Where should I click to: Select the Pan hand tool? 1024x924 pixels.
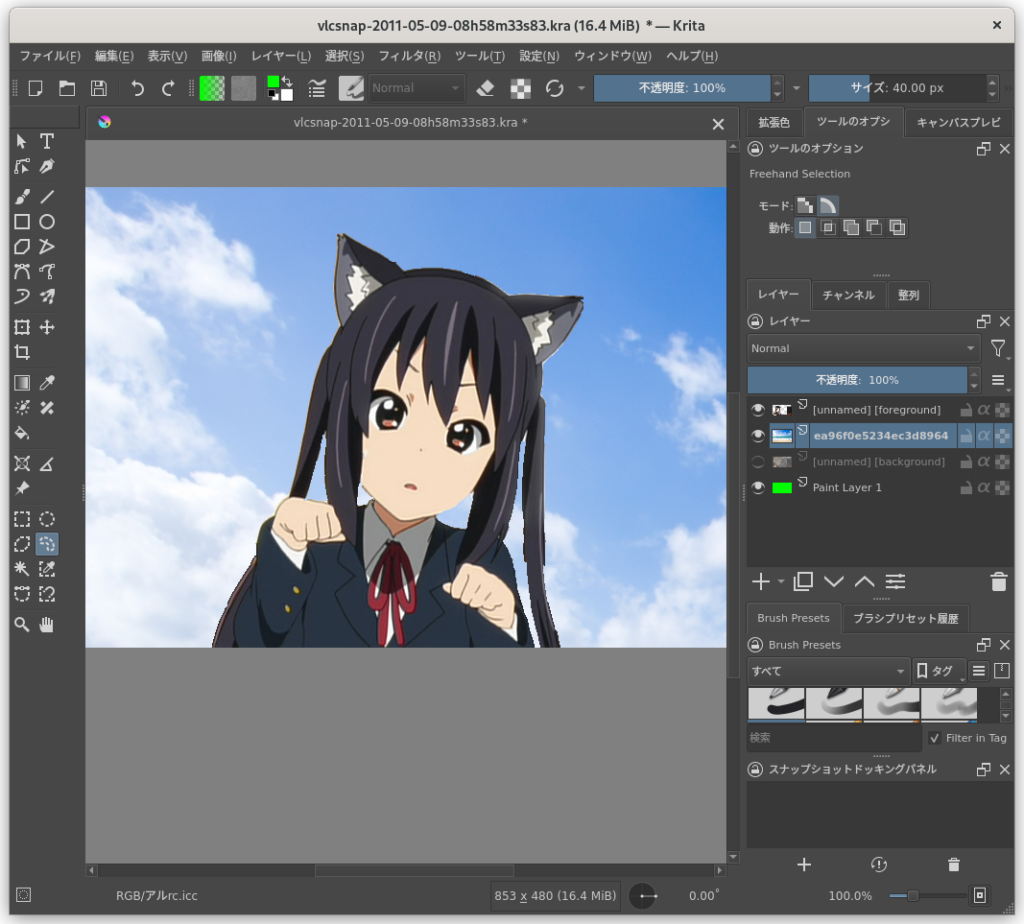[47, 625]
